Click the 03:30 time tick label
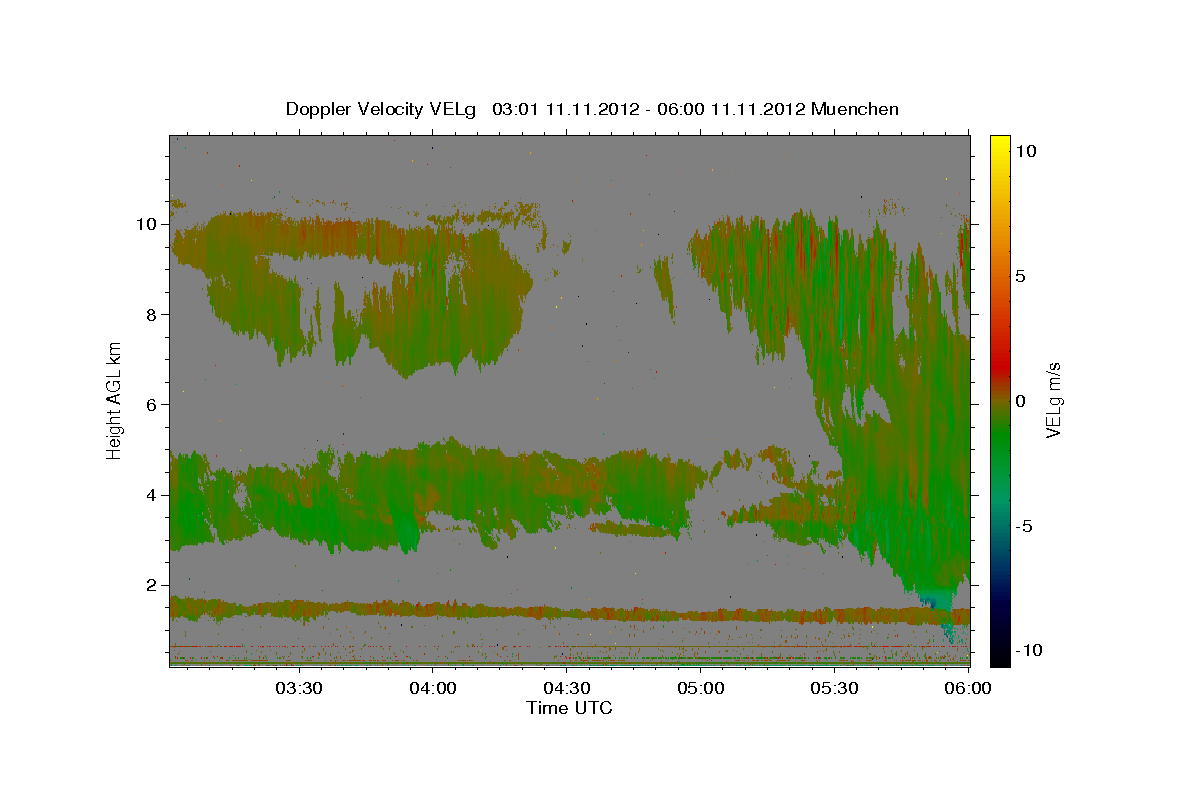This screenshot has width=1200, height=800. [299, 688]
